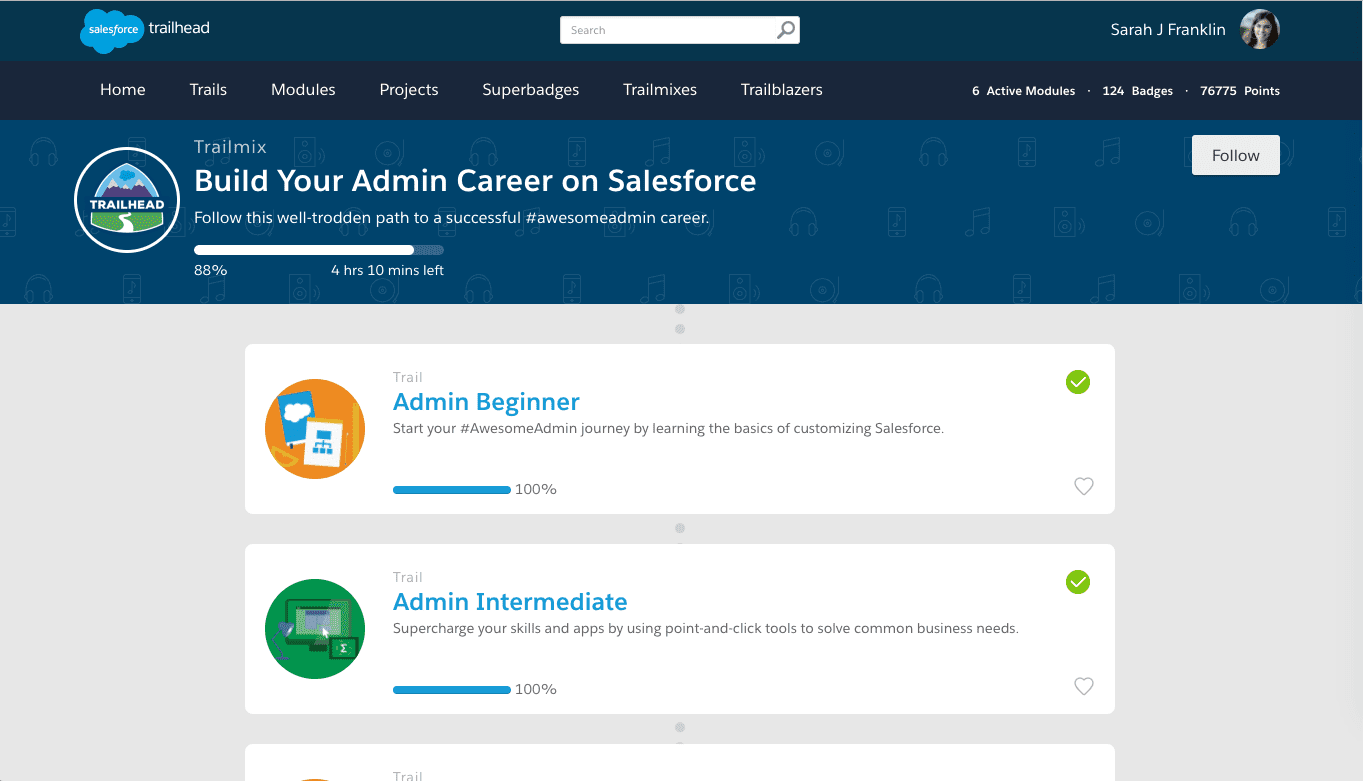Click the Trailhead trailmix badge emblem
The width and height of the screenshot is (1363, 781).
tap(126, 199)
